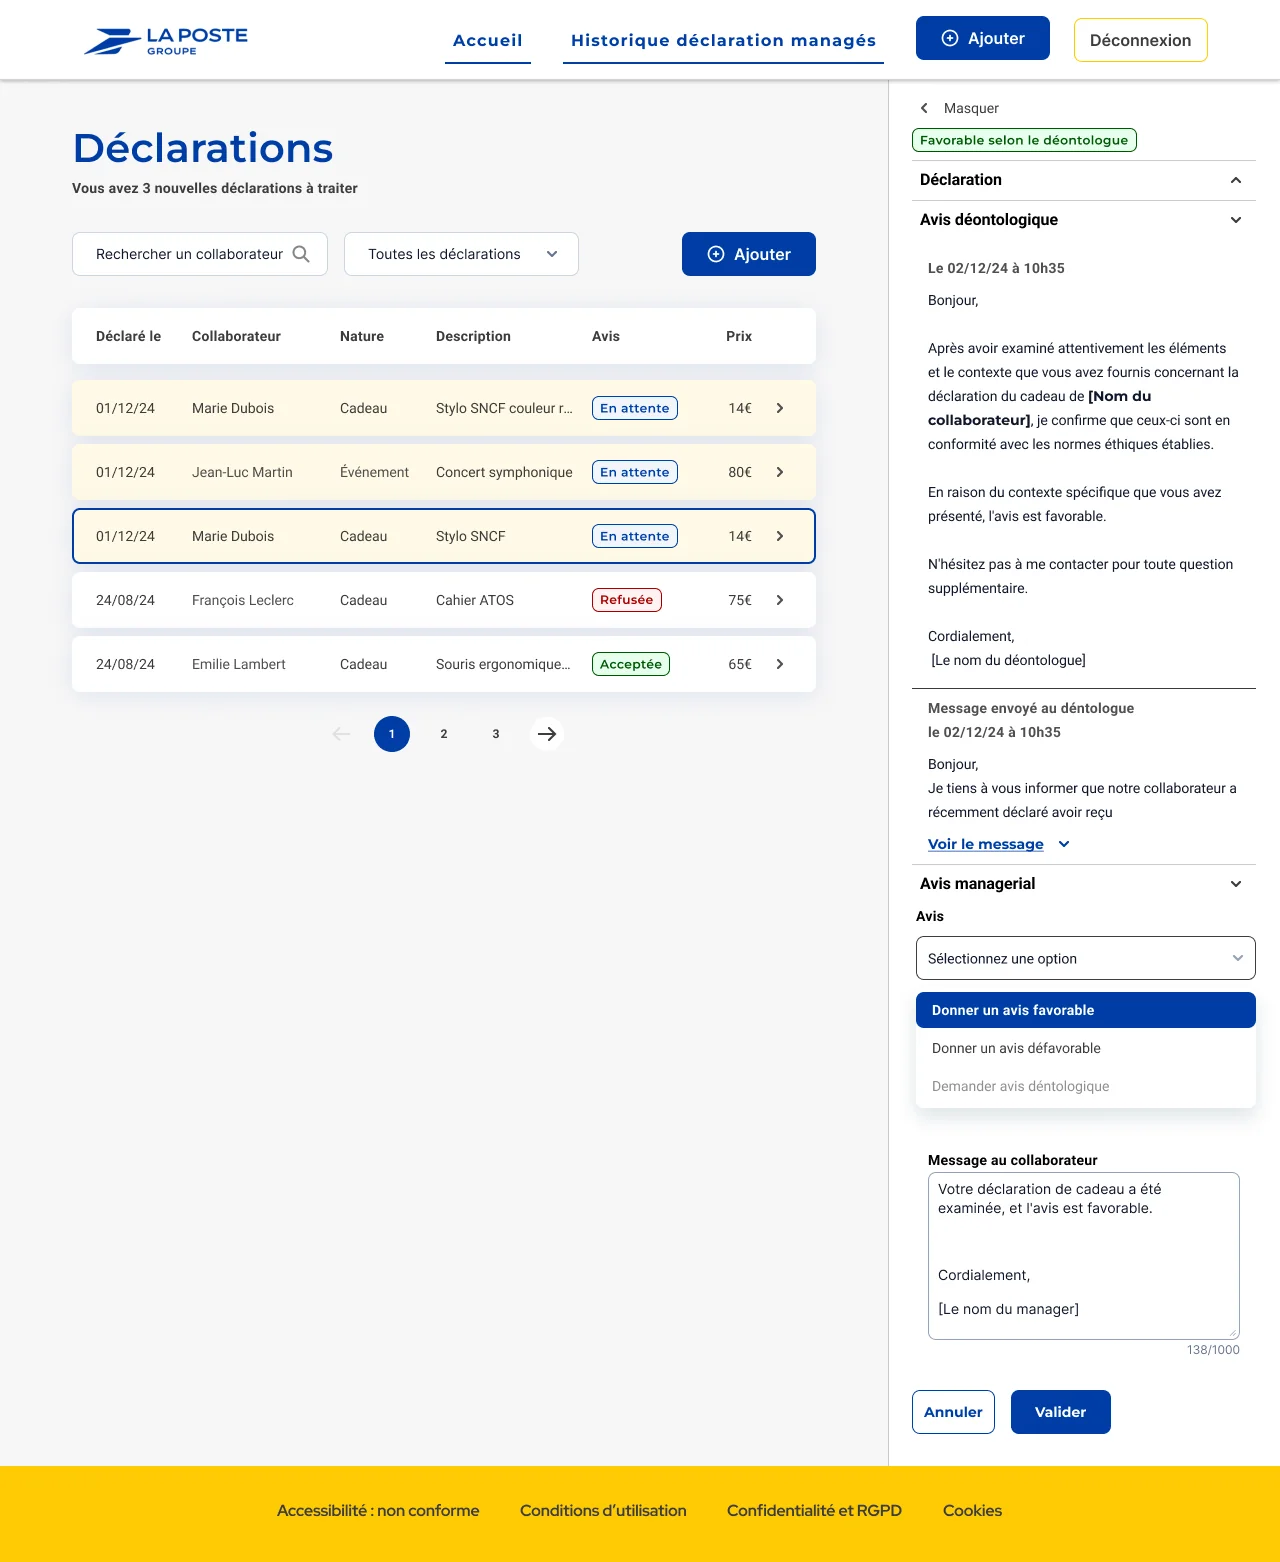Click the Valider button
The width and height of the screenshot is (1280, 1562).
pos(1060,1412)
